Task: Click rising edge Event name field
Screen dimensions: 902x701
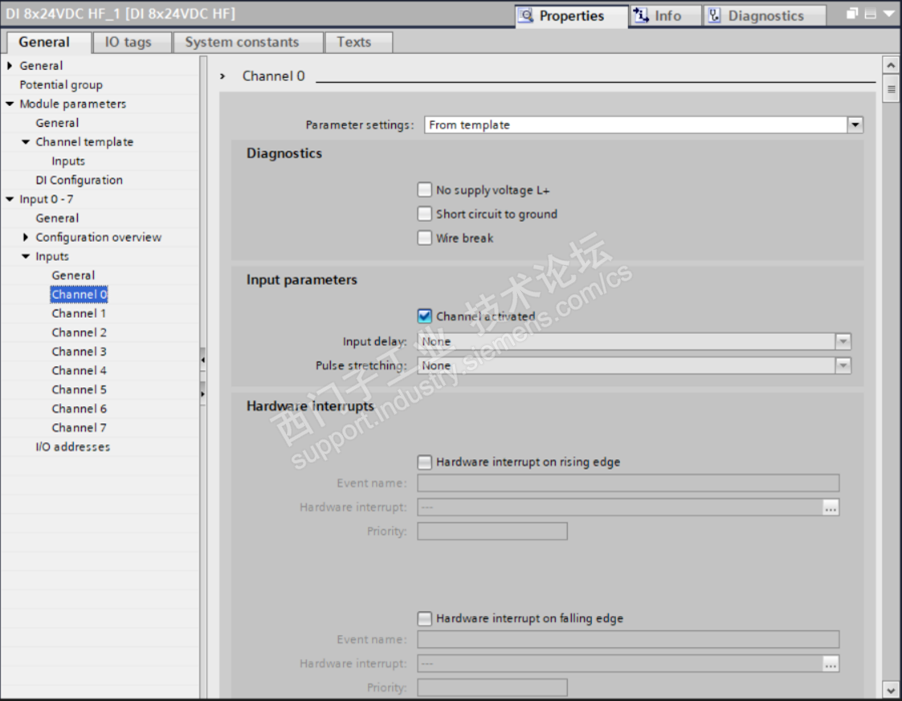Action: tap(628, 483)
